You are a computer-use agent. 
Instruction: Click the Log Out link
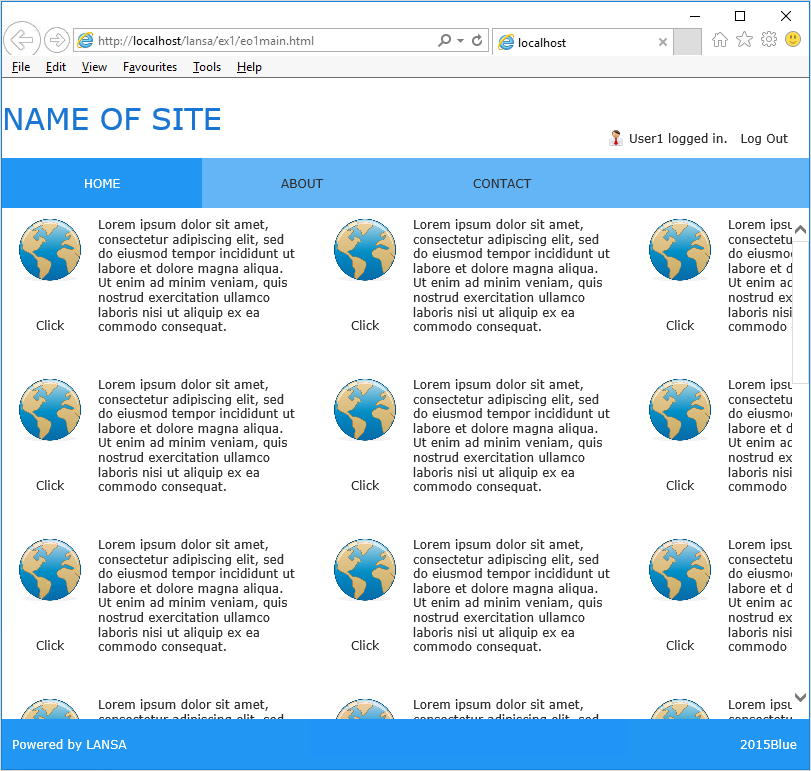(764, 139)
